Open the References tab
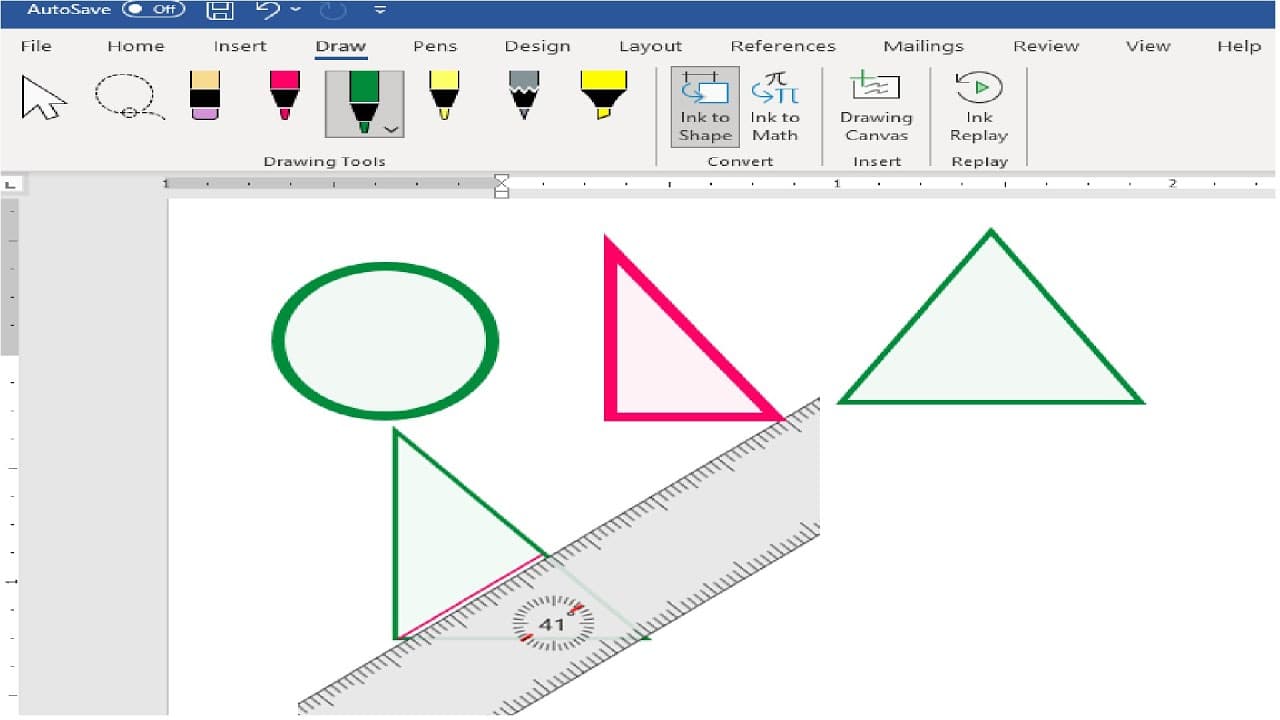 coord(783,46)
